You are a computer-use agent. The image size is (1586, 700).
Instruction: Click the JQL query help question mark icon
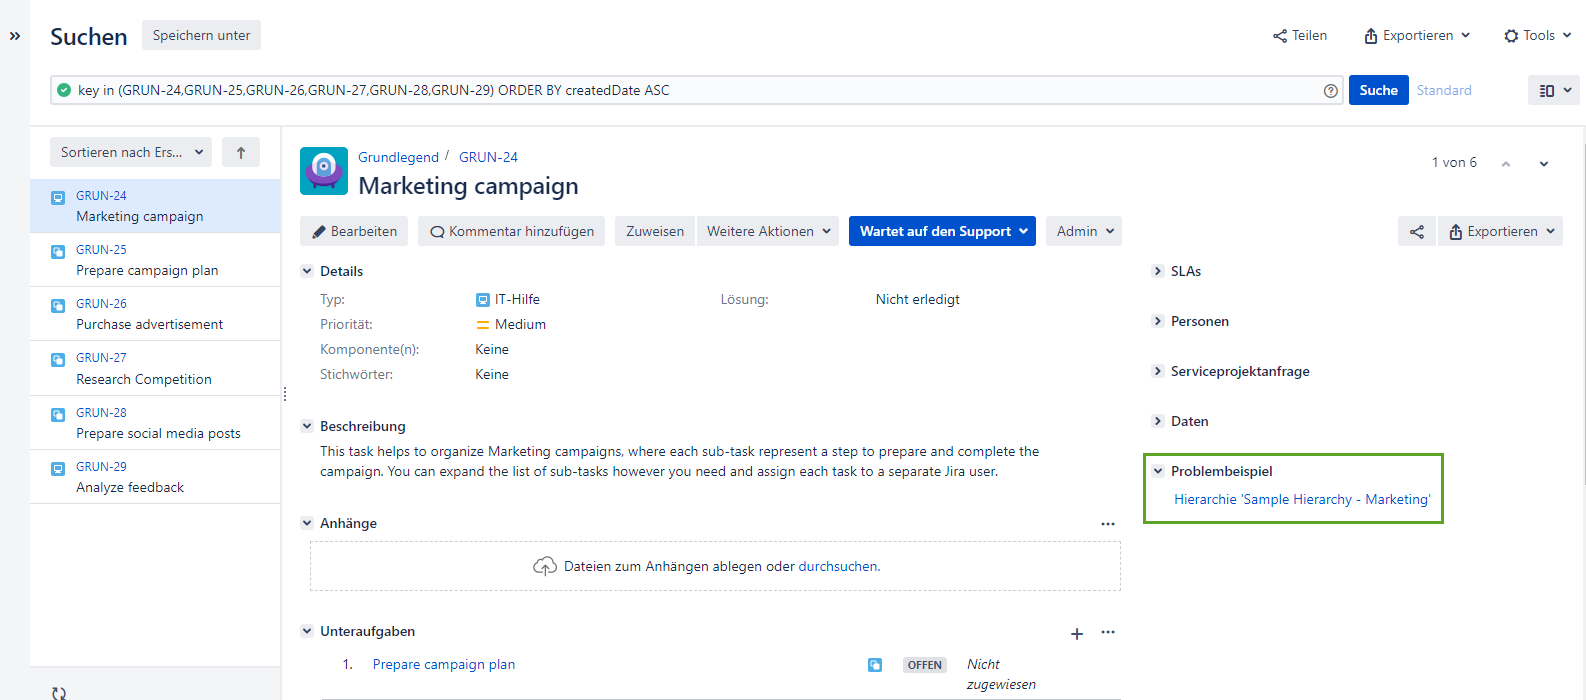[x=1330, y=91]
